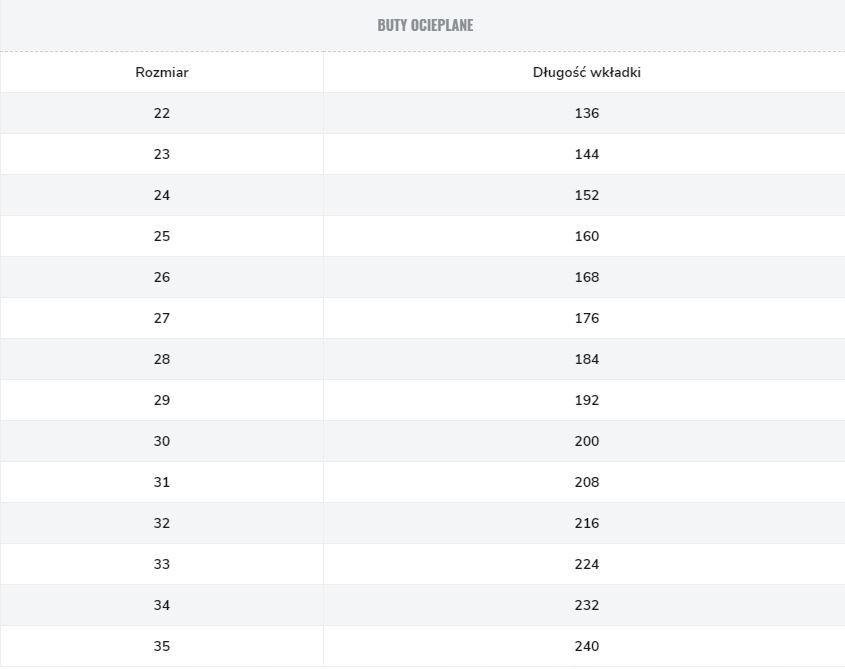Viewport: 845px width, 669px height.
Task: Select size 28 cell
Action: pyautogui.click(x=162, y=359)
